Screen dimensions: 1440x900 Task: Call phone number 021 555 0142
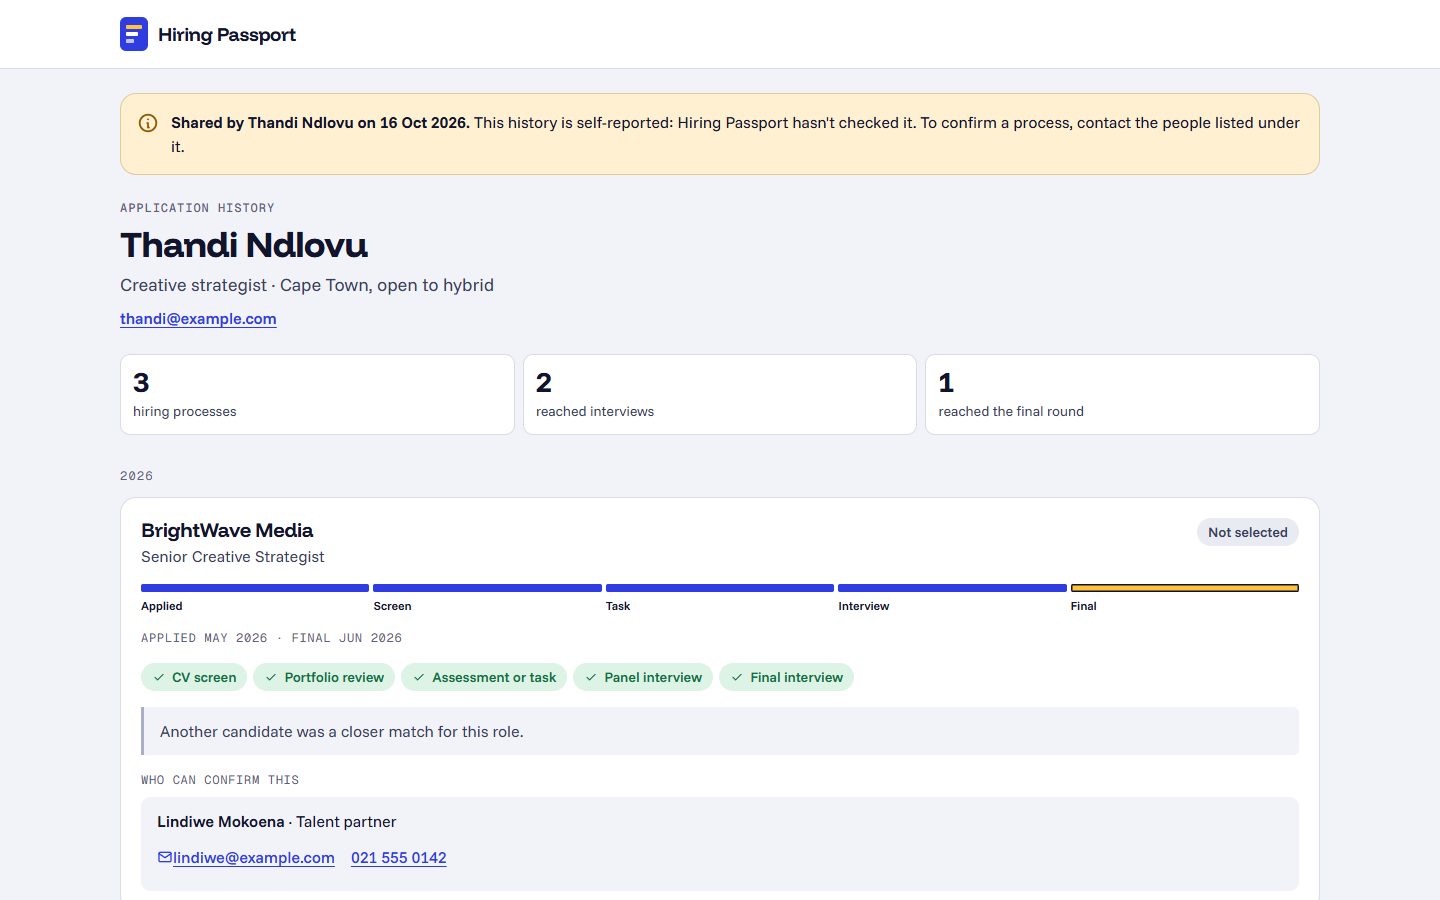point(399,858)
